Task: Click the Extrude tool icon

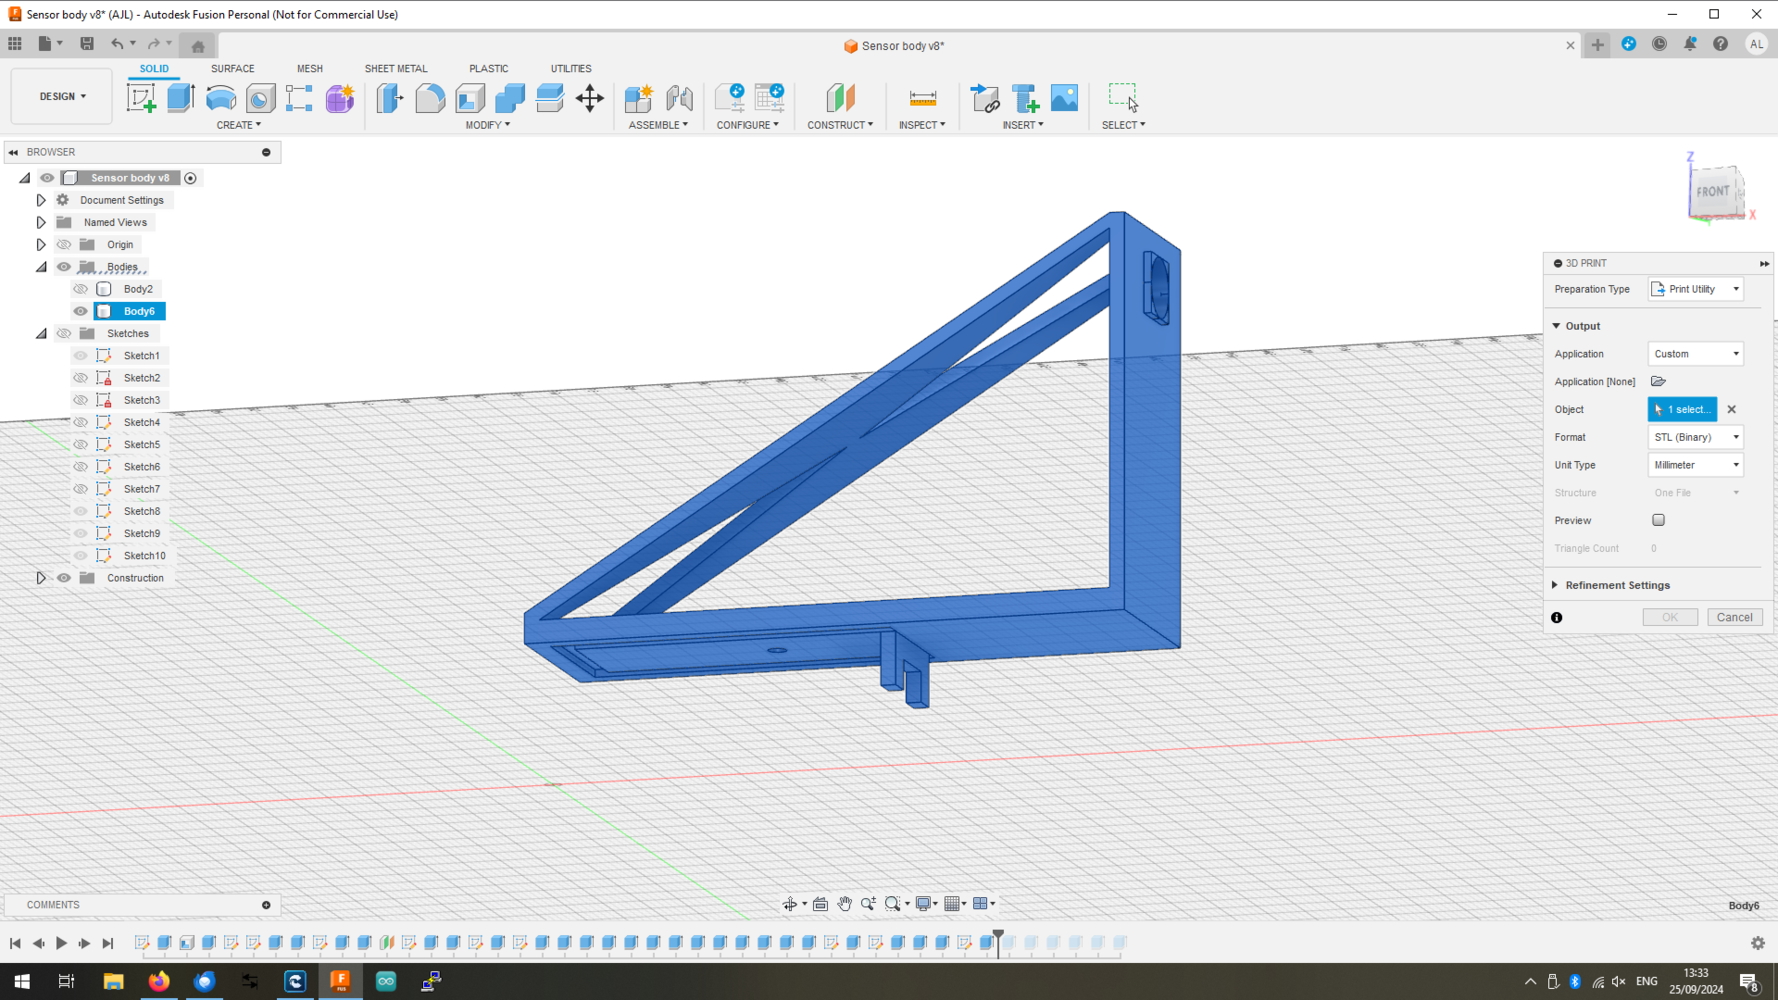Action: [181, 98]
